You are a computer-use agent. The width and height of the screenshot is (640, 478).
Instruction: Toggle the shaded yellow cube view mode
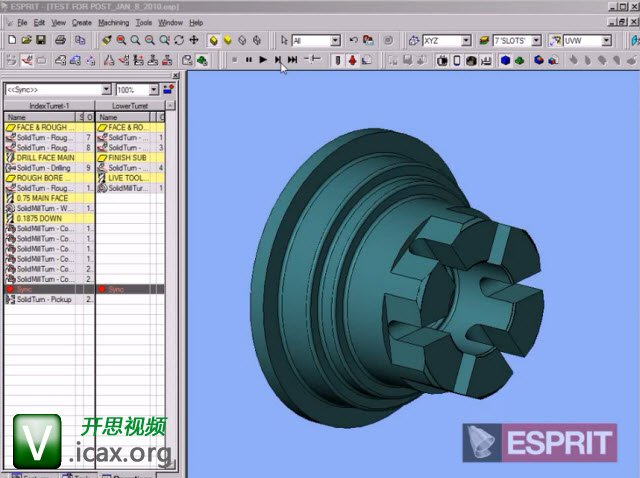(x=214, y=40)
